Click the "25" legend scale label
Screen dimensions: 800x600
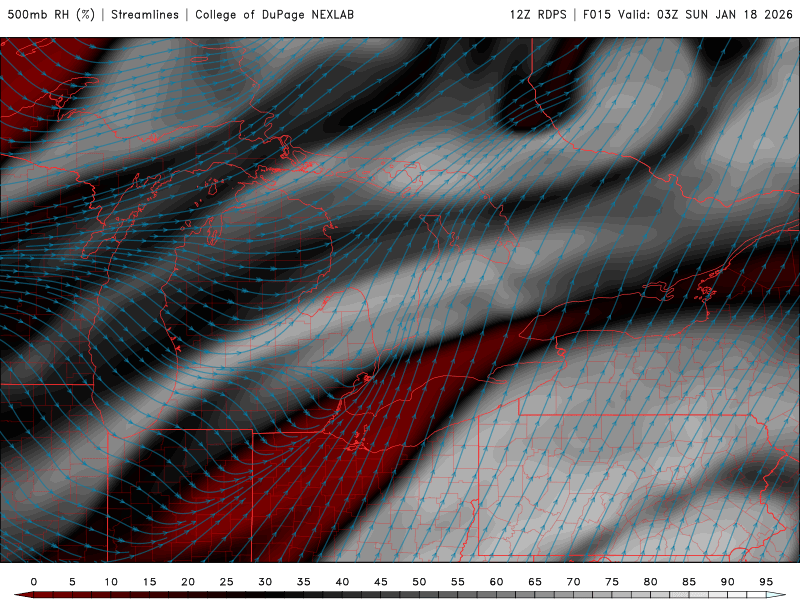click(227, 582)
